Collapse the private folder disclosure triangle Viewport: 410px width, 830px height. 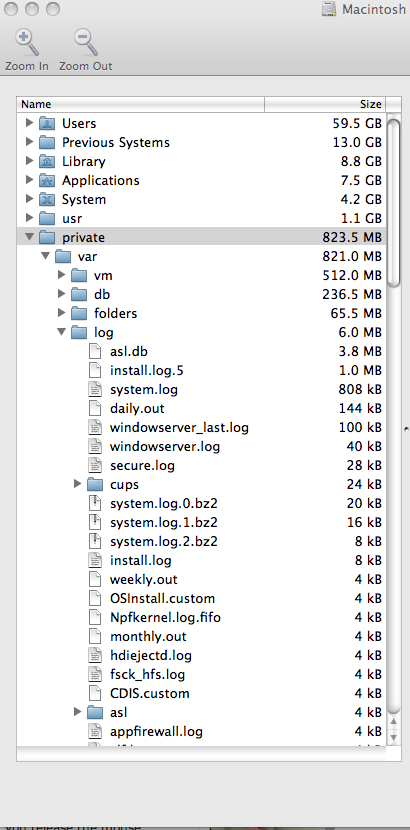coord(30,237)
